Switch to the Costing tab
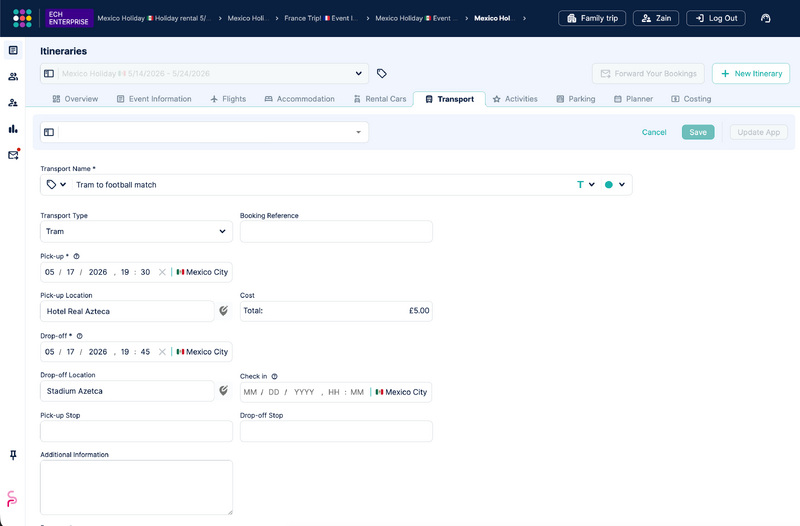Screen dimensions: 800x526 pos(691,98)
